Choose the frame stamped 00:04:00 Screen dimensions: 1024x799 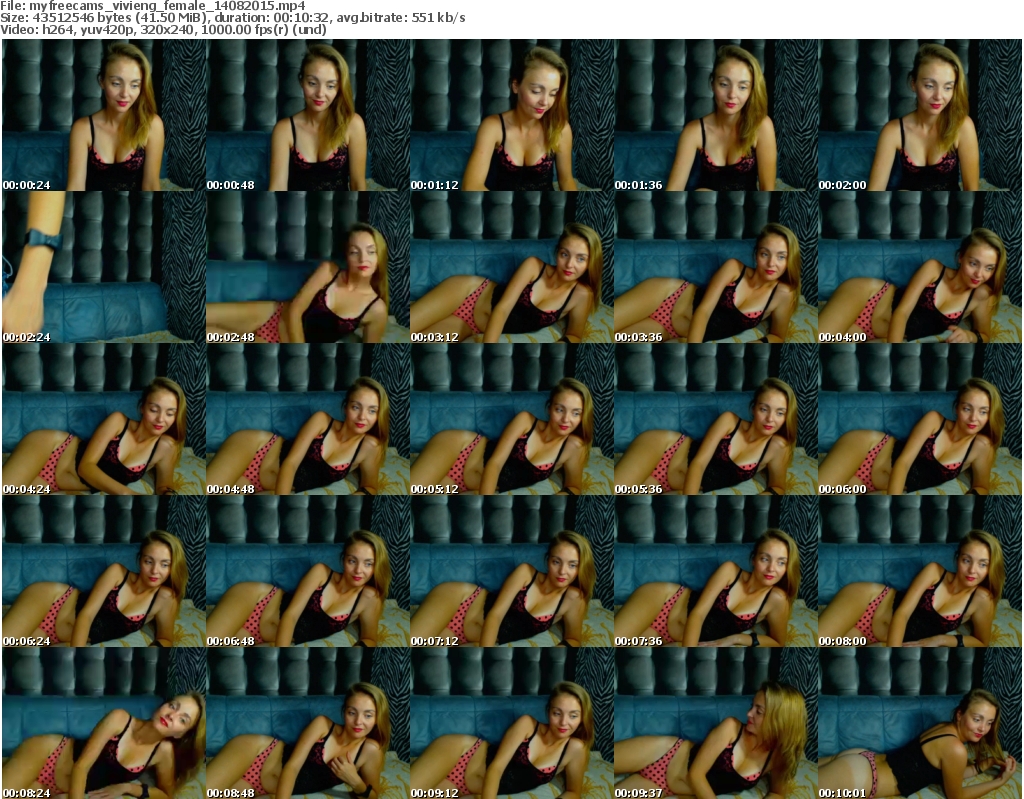pyautogui.click(x=920, y=267)
